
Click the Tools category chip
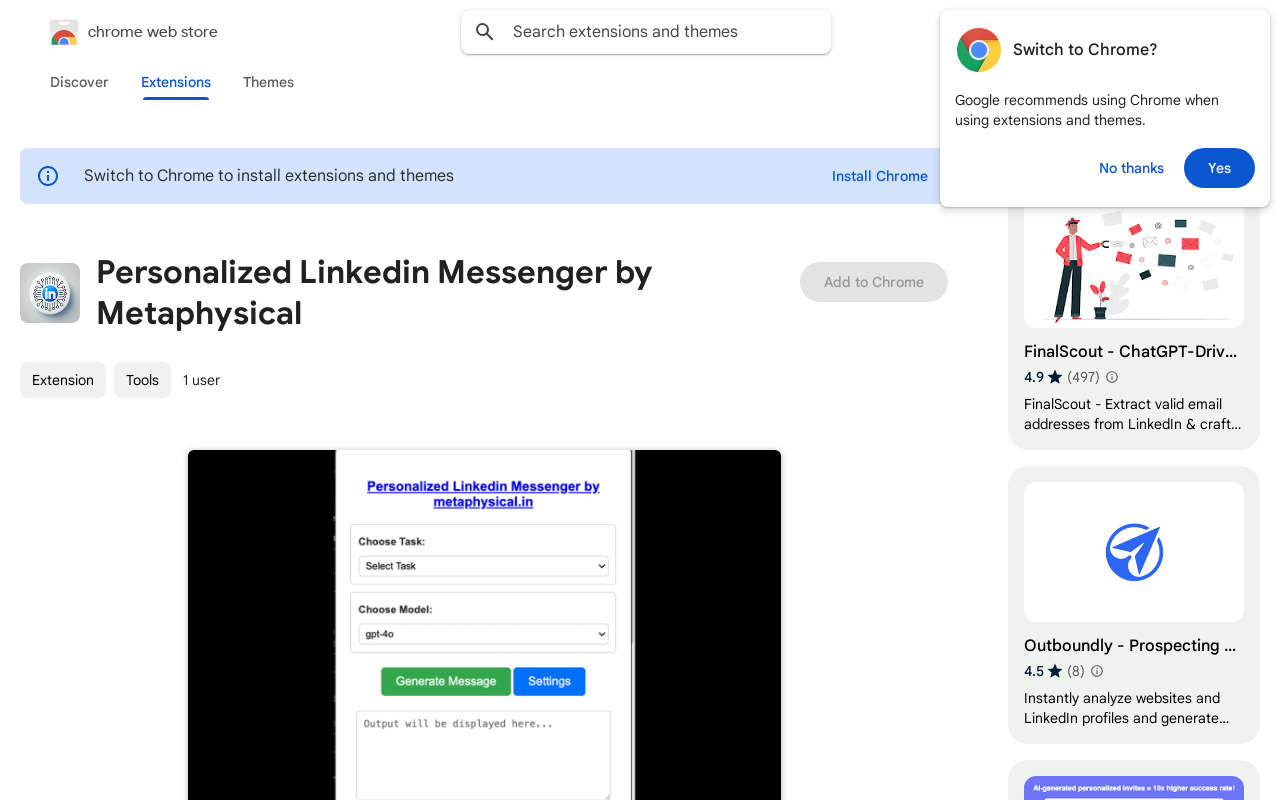click(x=142, y=380)
